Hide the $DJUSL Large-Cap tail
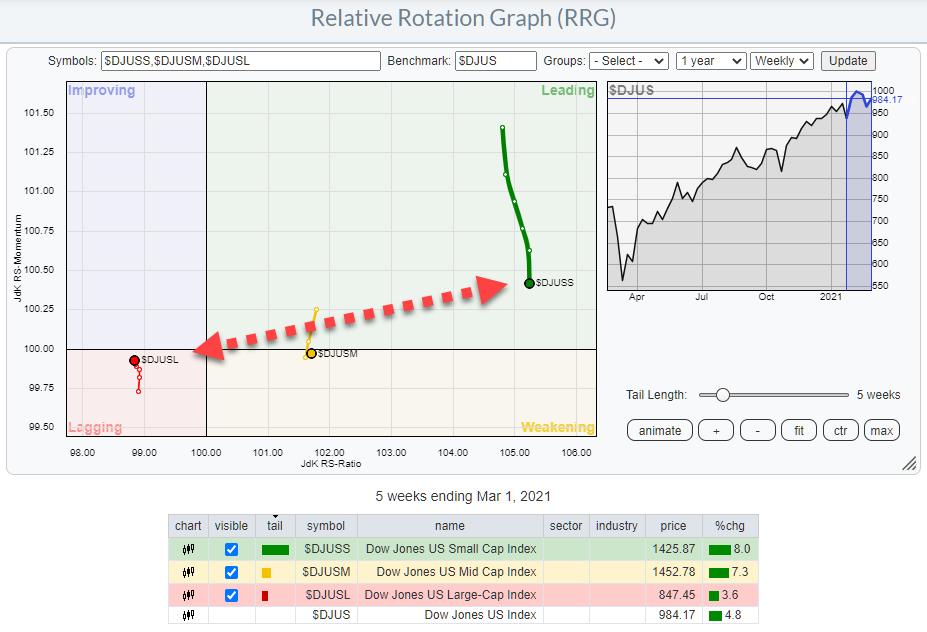The height and width of the screenshot is (632, 927). 231,594
